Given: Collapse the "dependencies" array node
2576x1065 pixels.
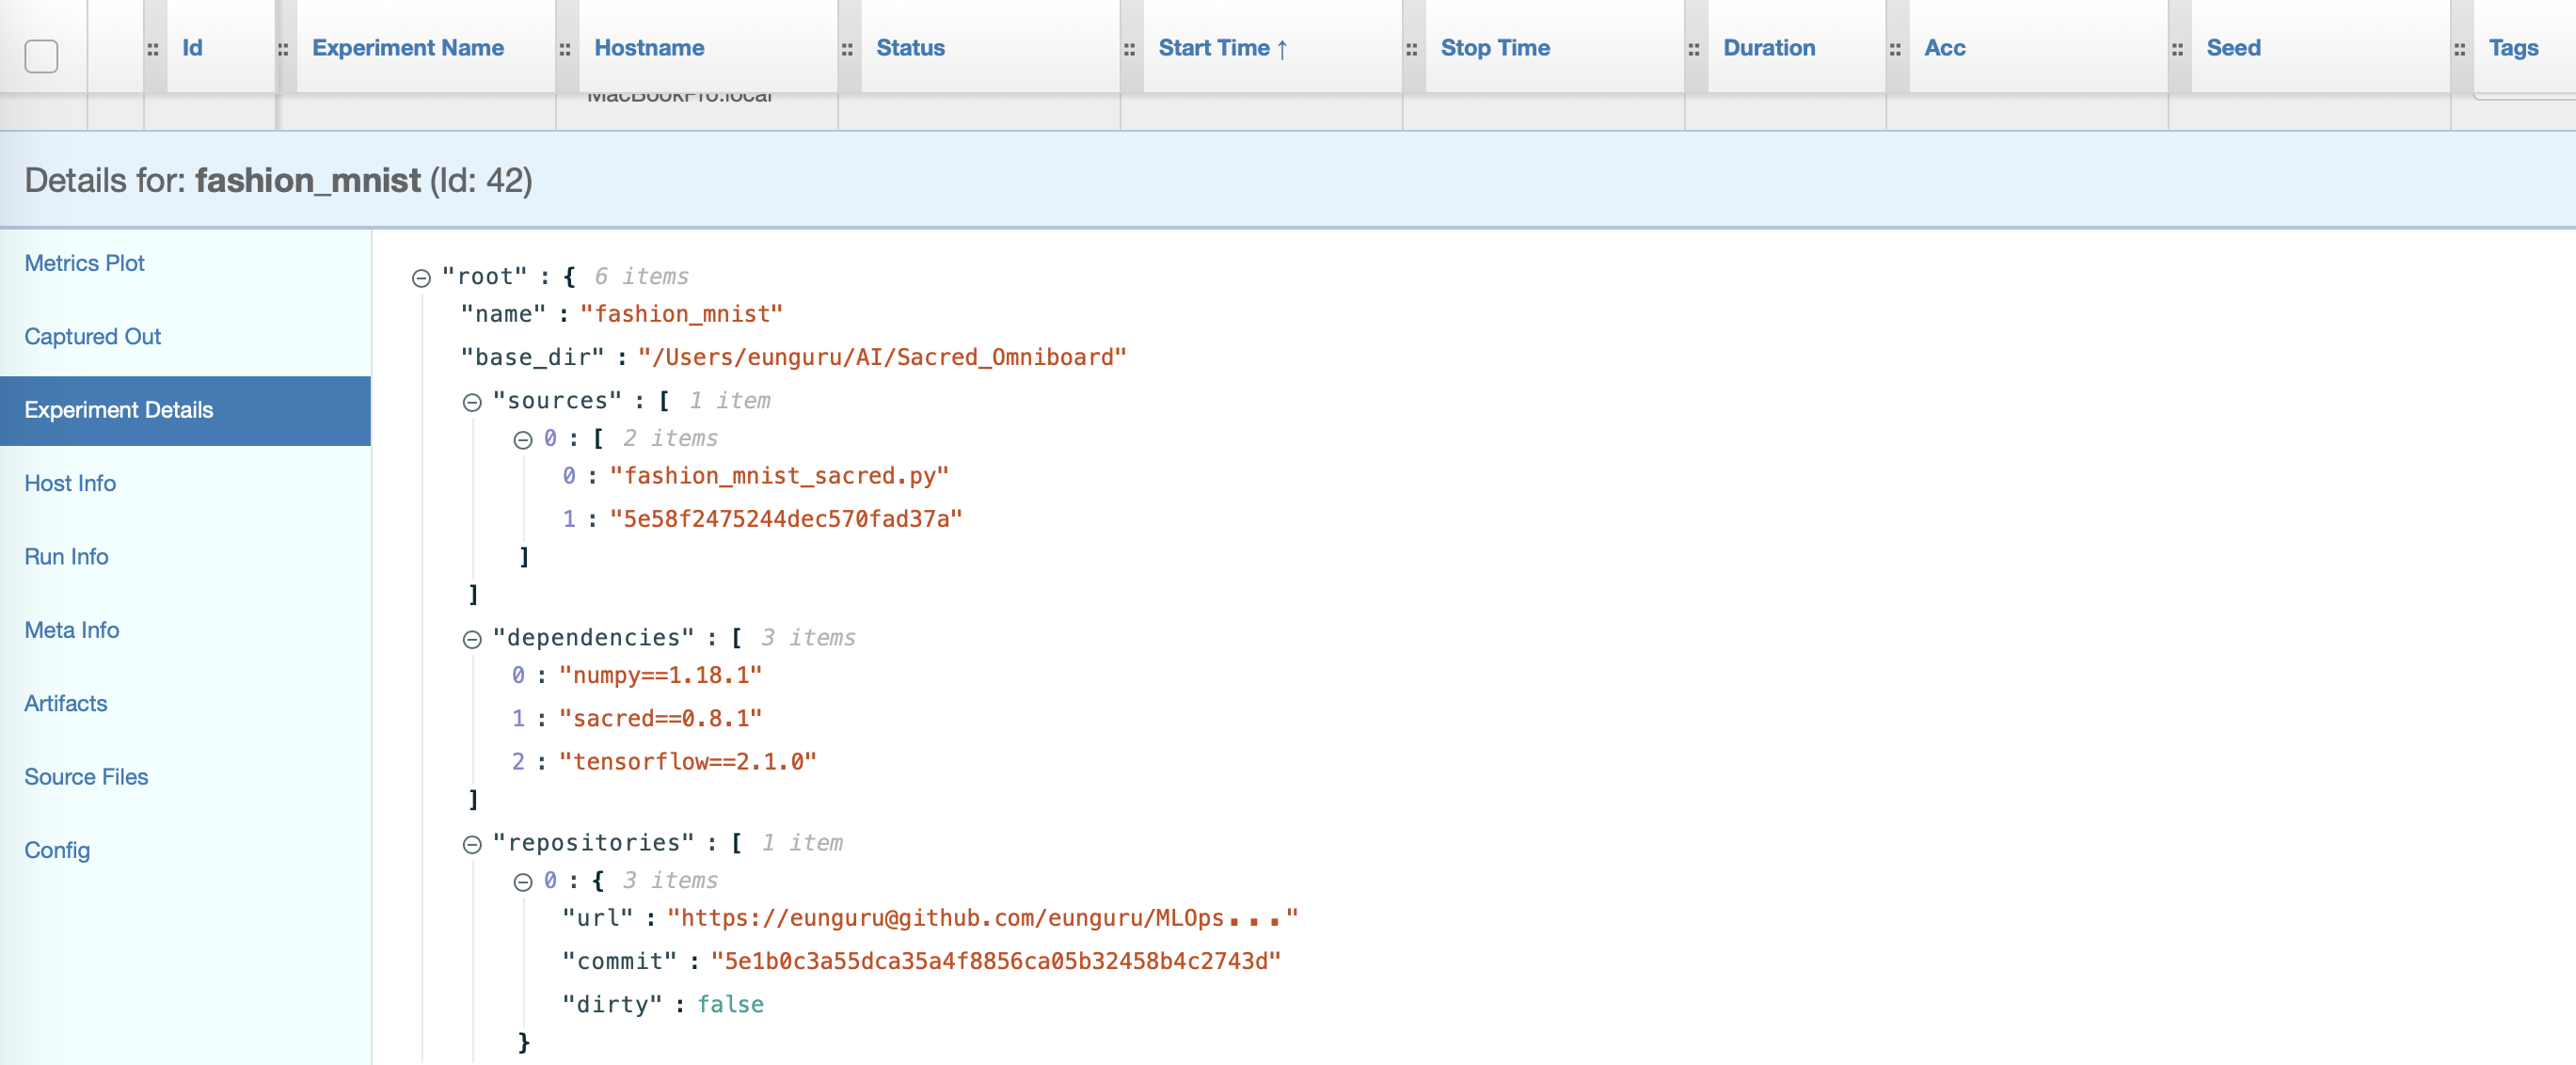Looking at the screenshot, I should coord(472,639).
